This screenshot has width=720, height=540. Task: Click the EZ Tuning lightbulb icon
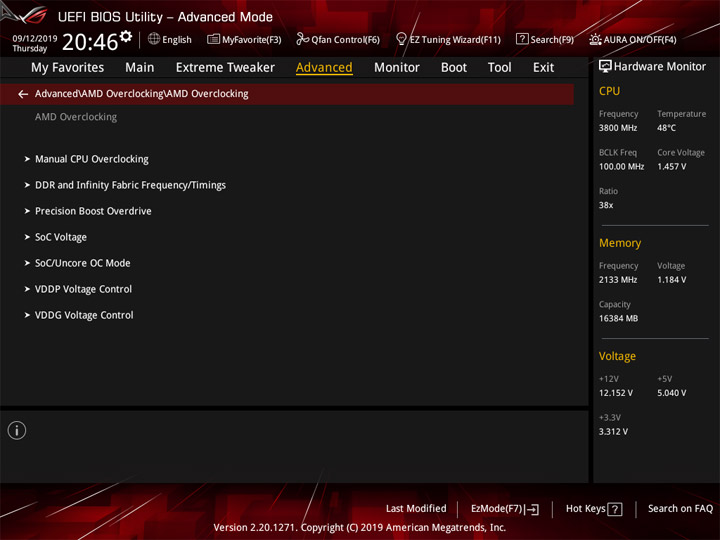[x=401, y=39]
